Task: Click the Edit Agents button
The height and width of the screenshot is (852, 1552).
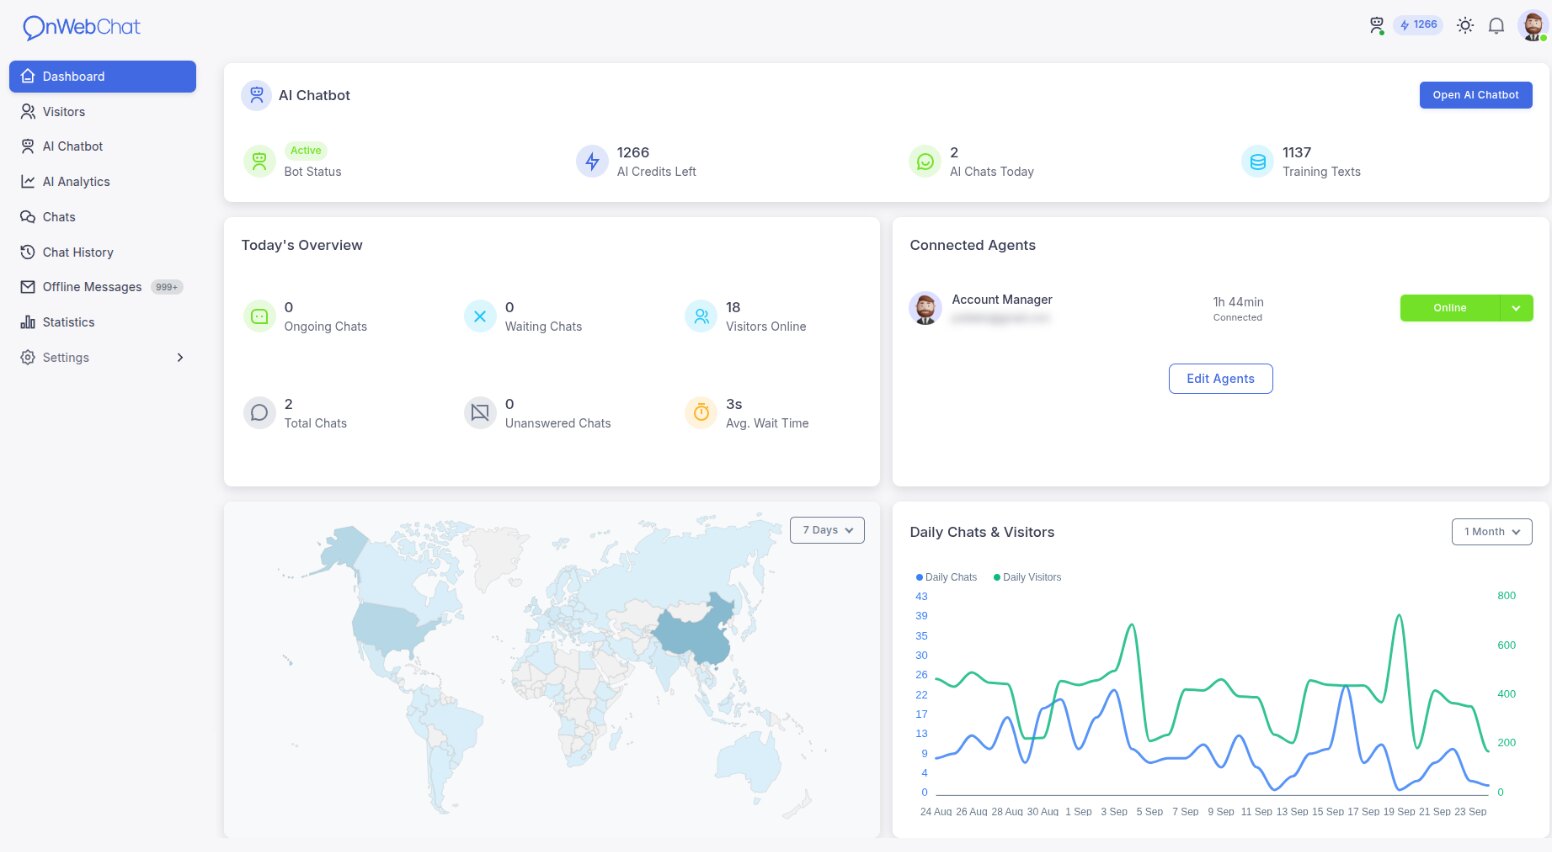Action: click(1220, 379)
